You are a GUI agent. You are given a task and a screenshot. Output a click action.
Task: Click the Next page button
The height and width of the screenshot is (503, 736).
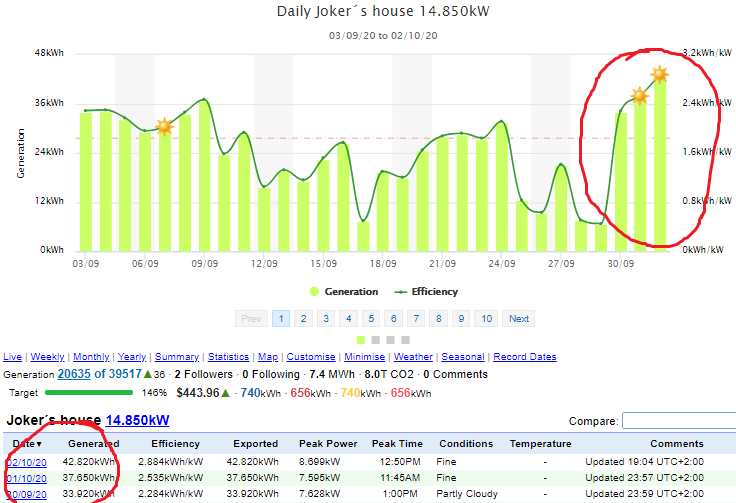pos(519,319)
